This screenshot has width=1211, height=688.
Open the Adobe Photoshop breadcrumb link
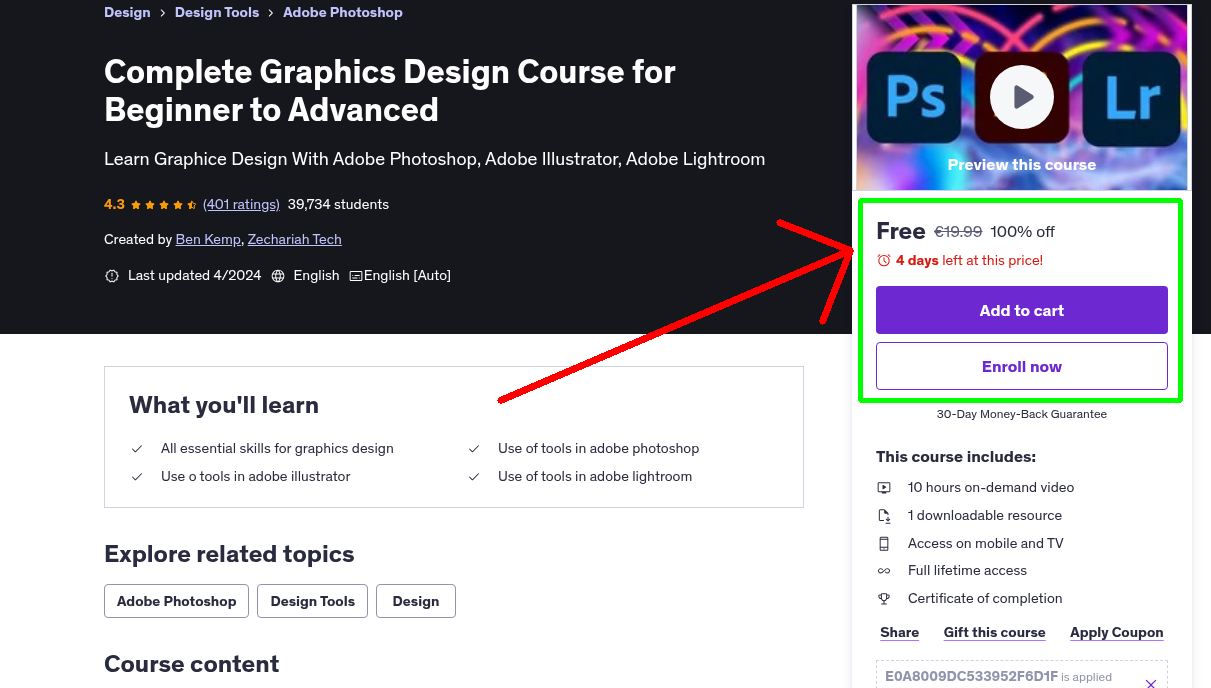point(343,13)
